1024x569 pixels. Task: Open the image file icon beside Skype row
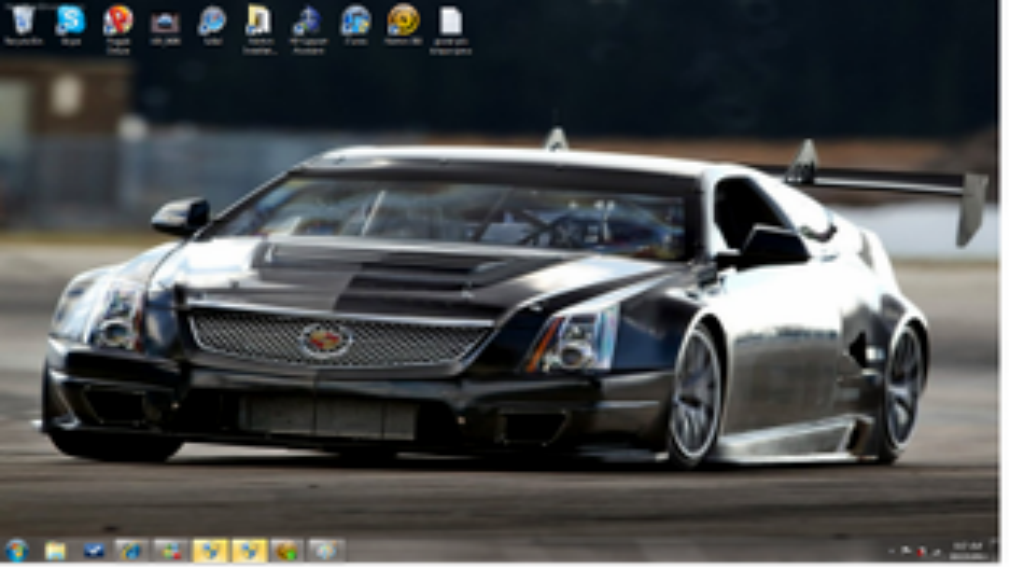coord(165,26)
